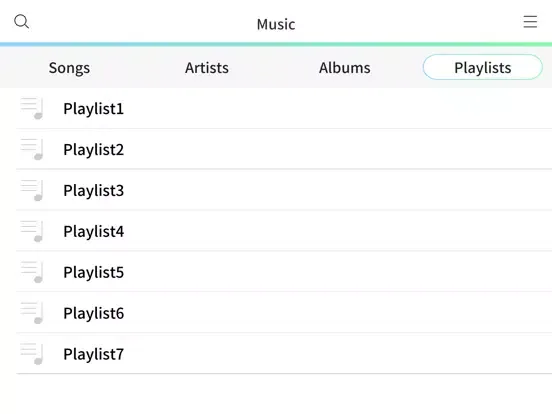Open the search magnifier icon
The width and height of the screenshot is (552, 414).
[x=21, y=21]
